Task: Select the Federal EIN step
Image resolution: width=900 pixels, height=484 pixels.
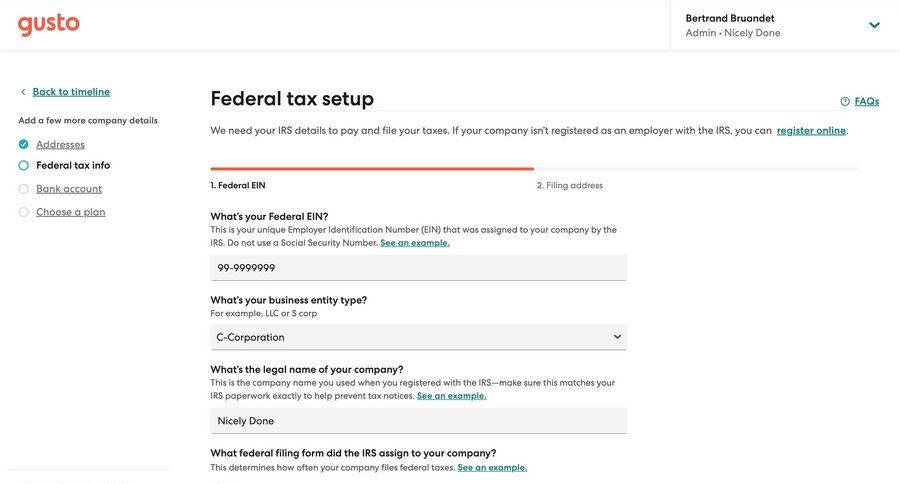Action: 241,185
